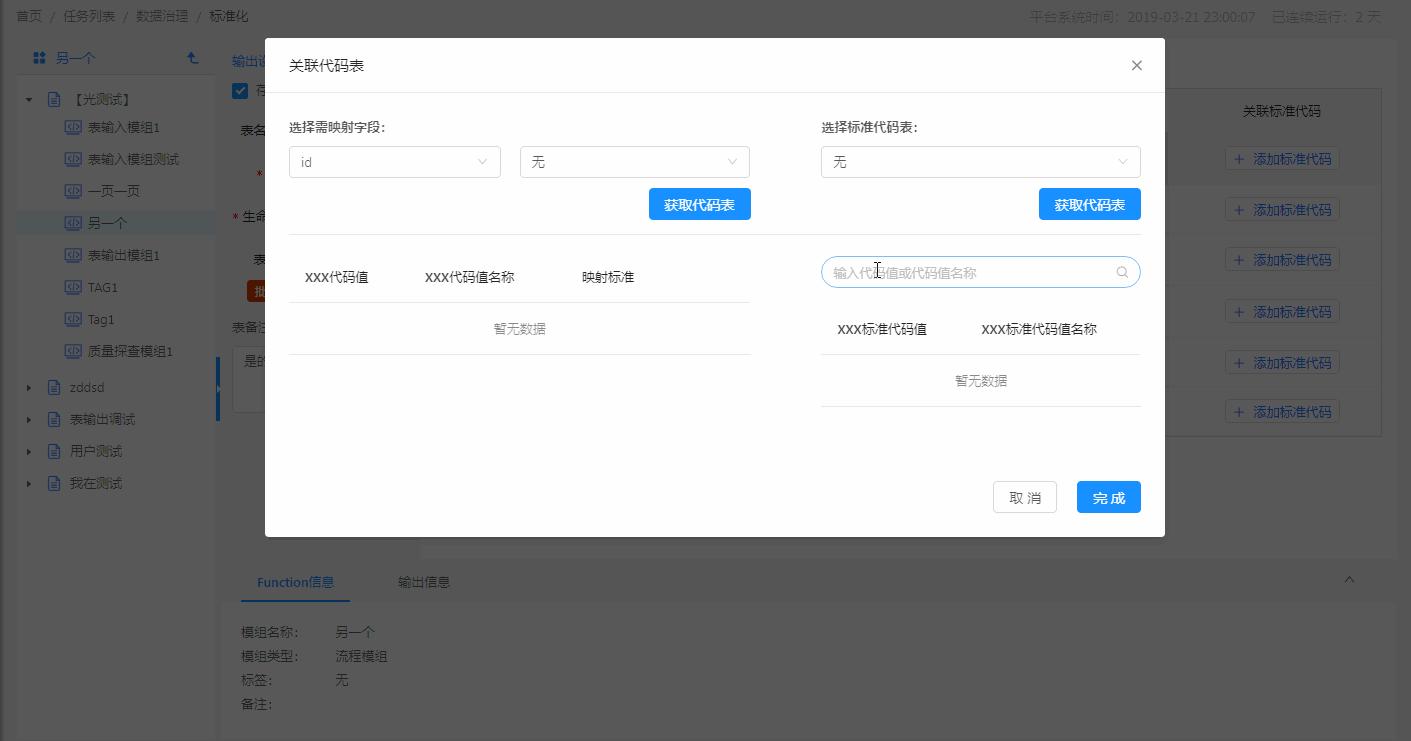The image size is (1411, 741).
Task: Click the code icon next to TAG1
Action: point(73,287)
